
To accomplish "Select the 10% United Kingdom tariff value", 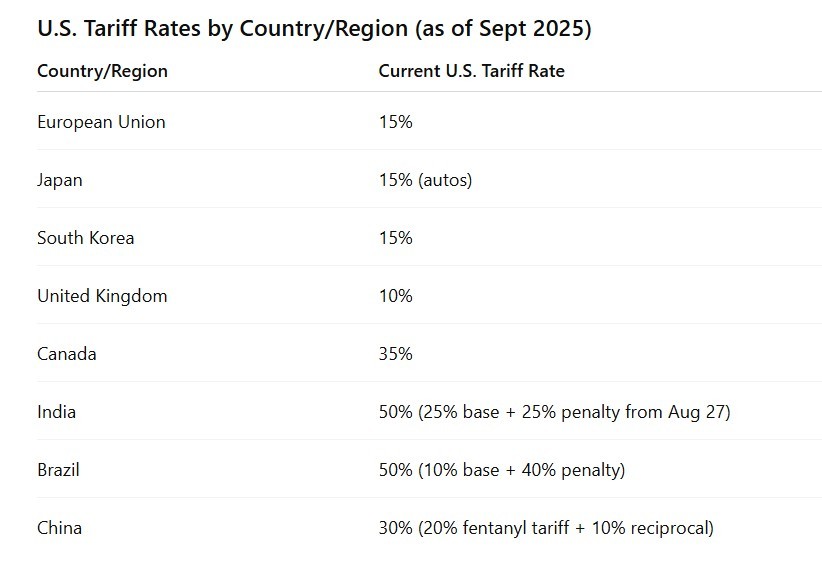I will (395, 296).
